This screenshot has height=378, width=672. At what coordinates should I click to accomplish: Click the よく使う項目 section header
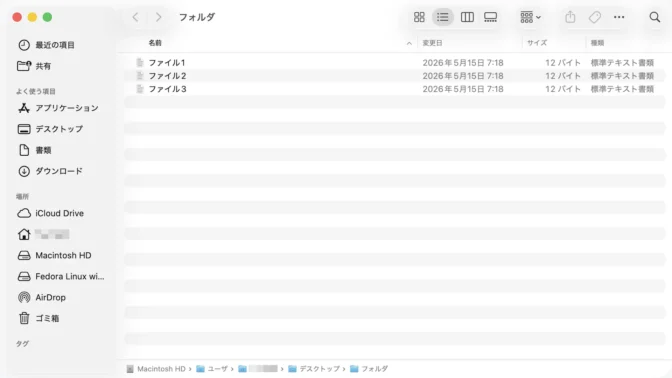pos(36,91)
